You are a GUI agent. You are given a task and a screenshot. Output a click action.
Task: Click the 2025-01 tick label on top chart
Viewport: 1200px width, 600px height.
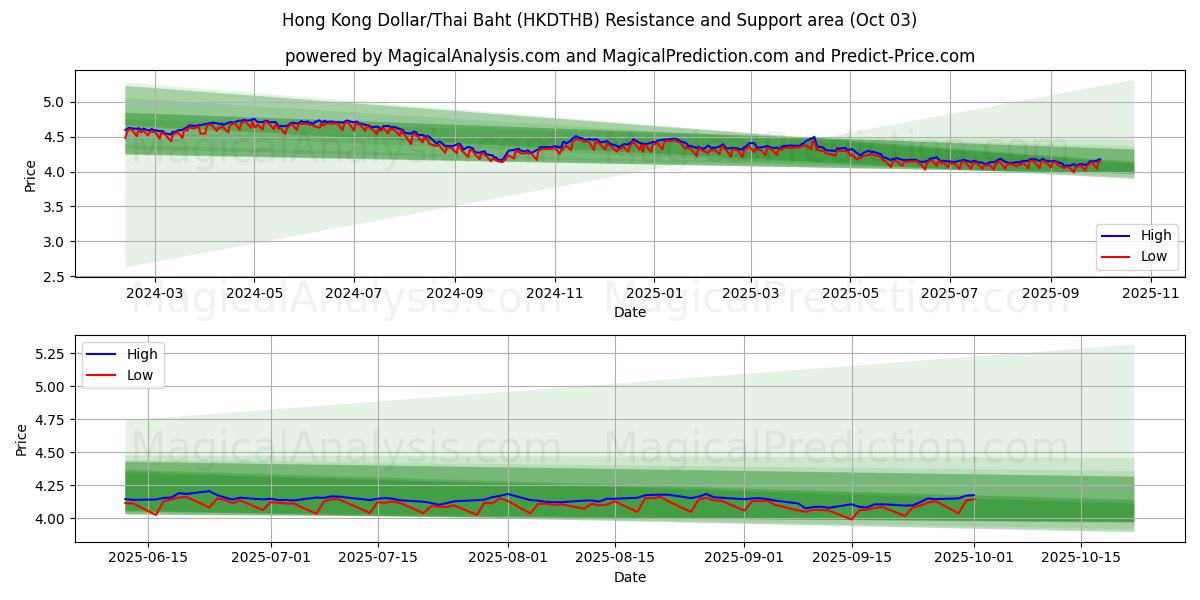point(654,294)
